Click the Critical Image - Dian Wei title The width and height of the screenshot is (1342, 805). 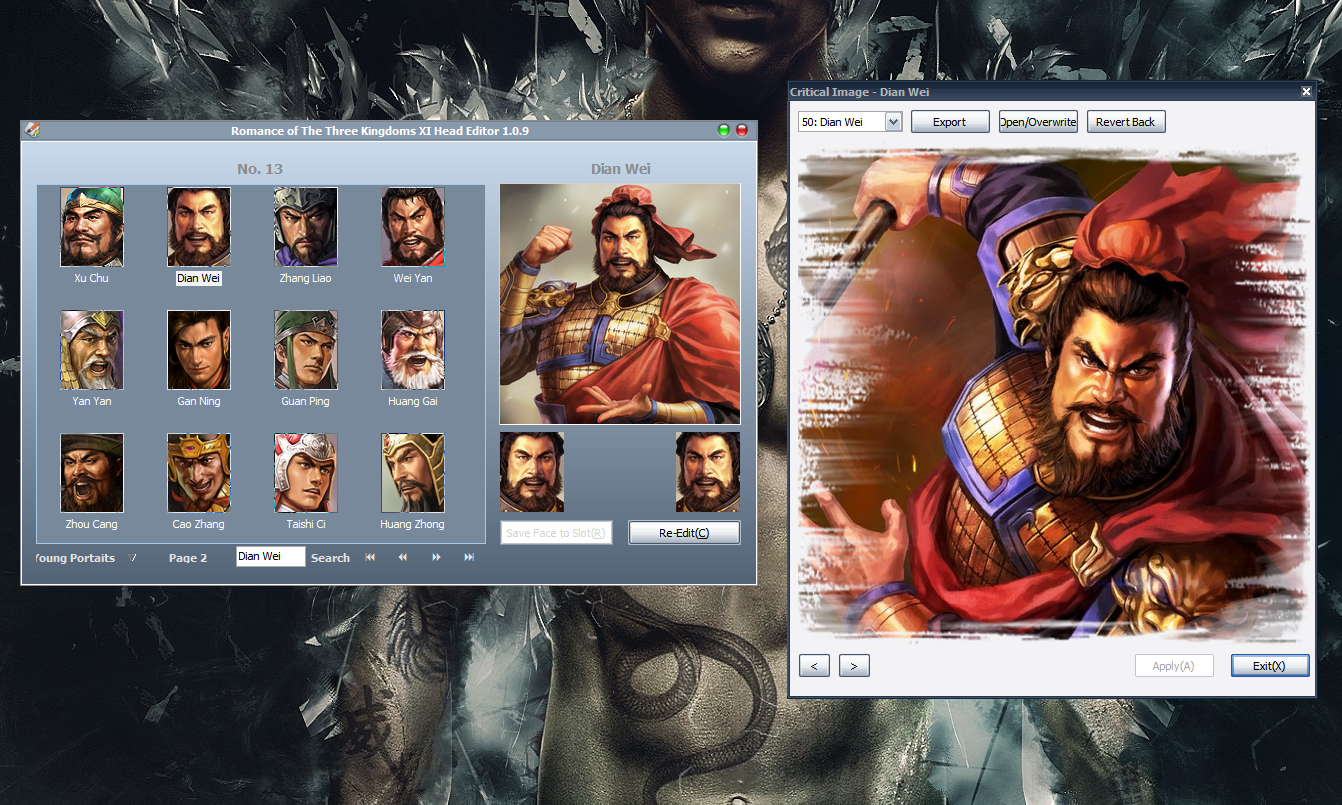pos(860,92)
